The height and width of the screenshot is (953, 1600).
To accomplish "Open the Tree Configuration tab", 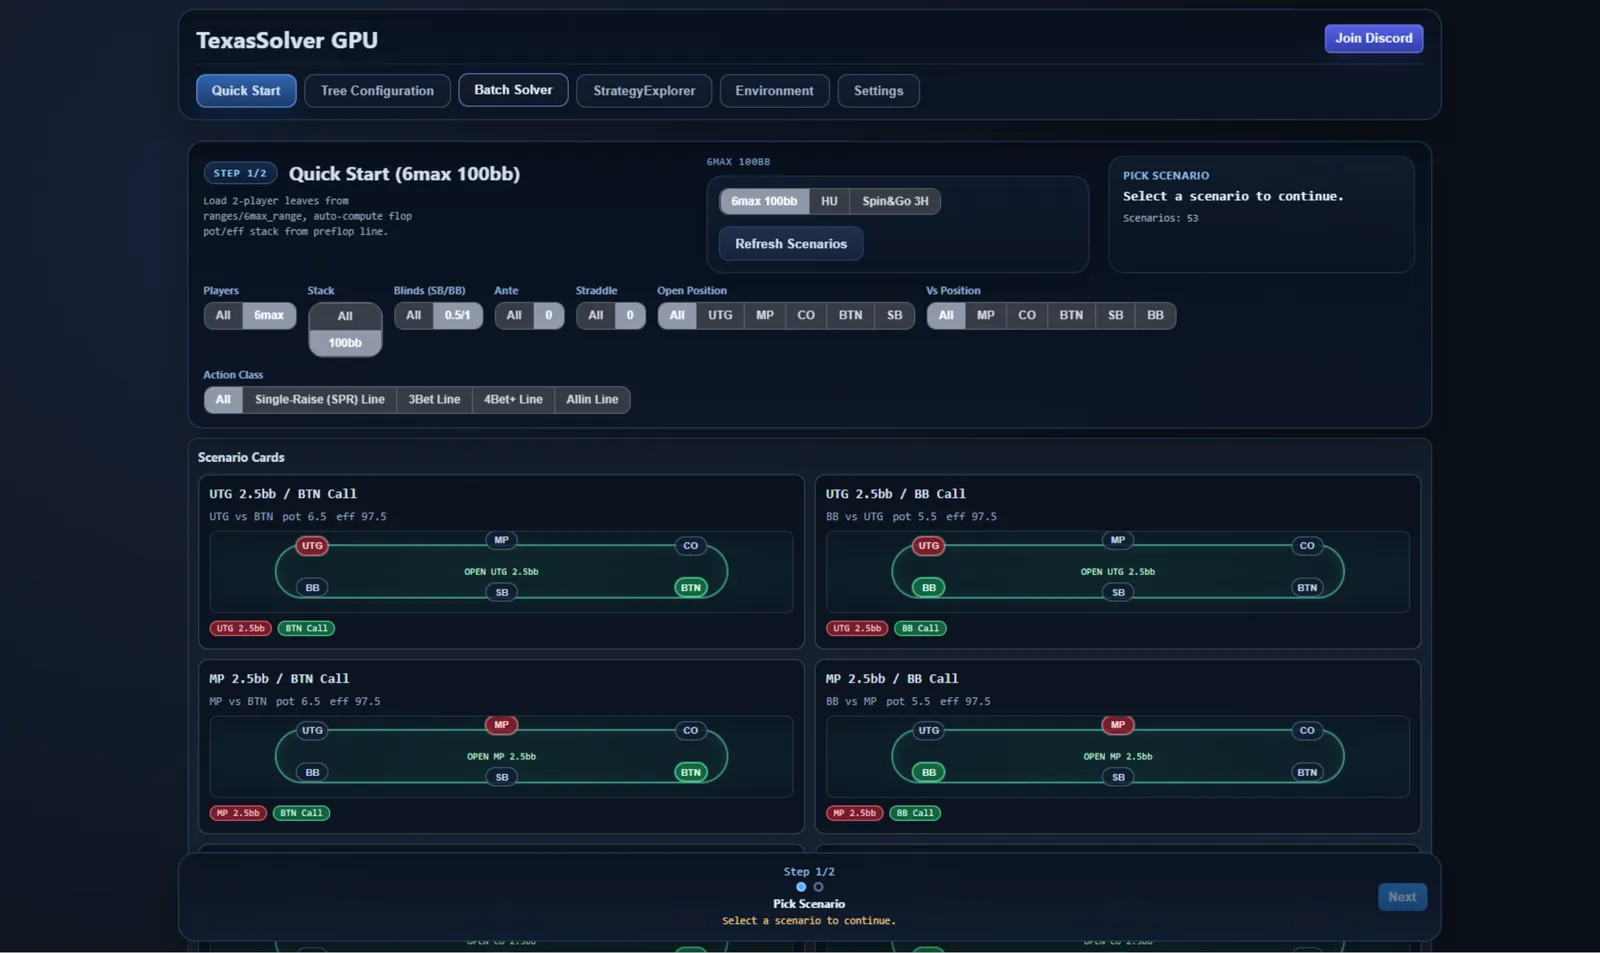I will pos(377,91).
